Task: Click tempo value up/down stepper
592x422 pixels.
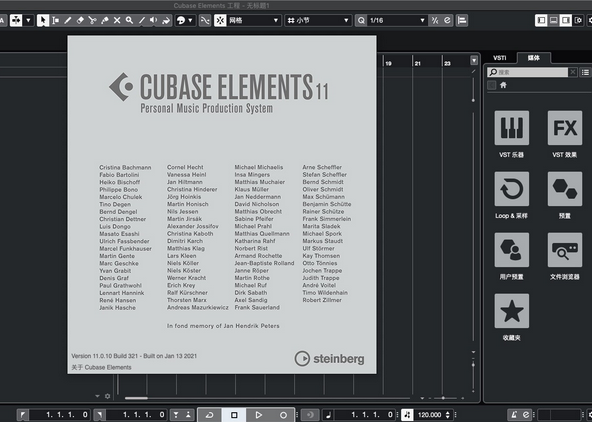Action: coord(448,415)
